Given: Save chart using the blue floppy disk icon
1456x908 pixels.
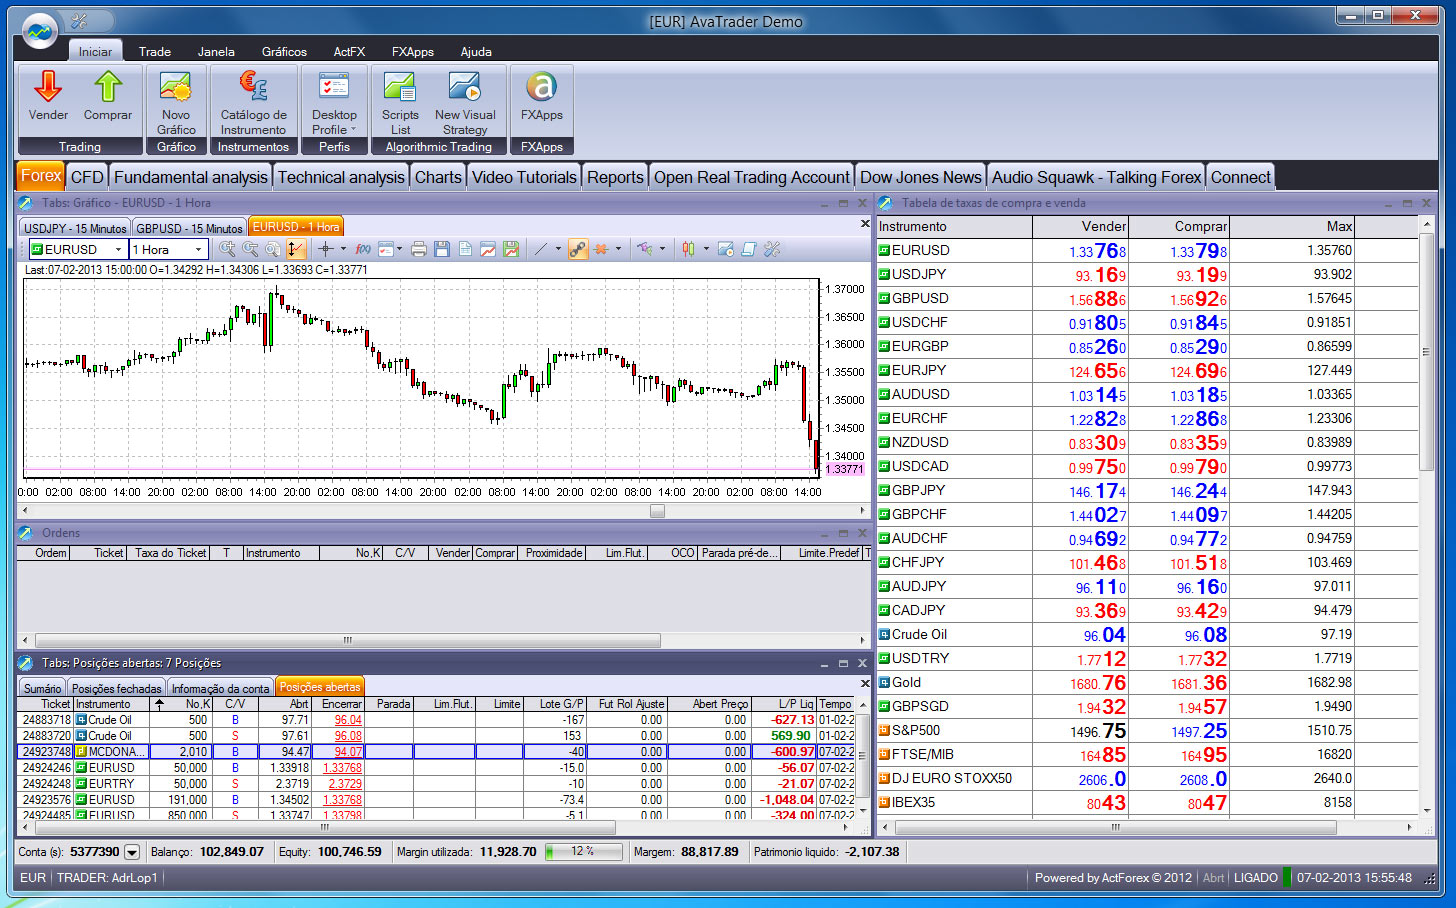Looking at the screenshot, I should click(442, 249).
